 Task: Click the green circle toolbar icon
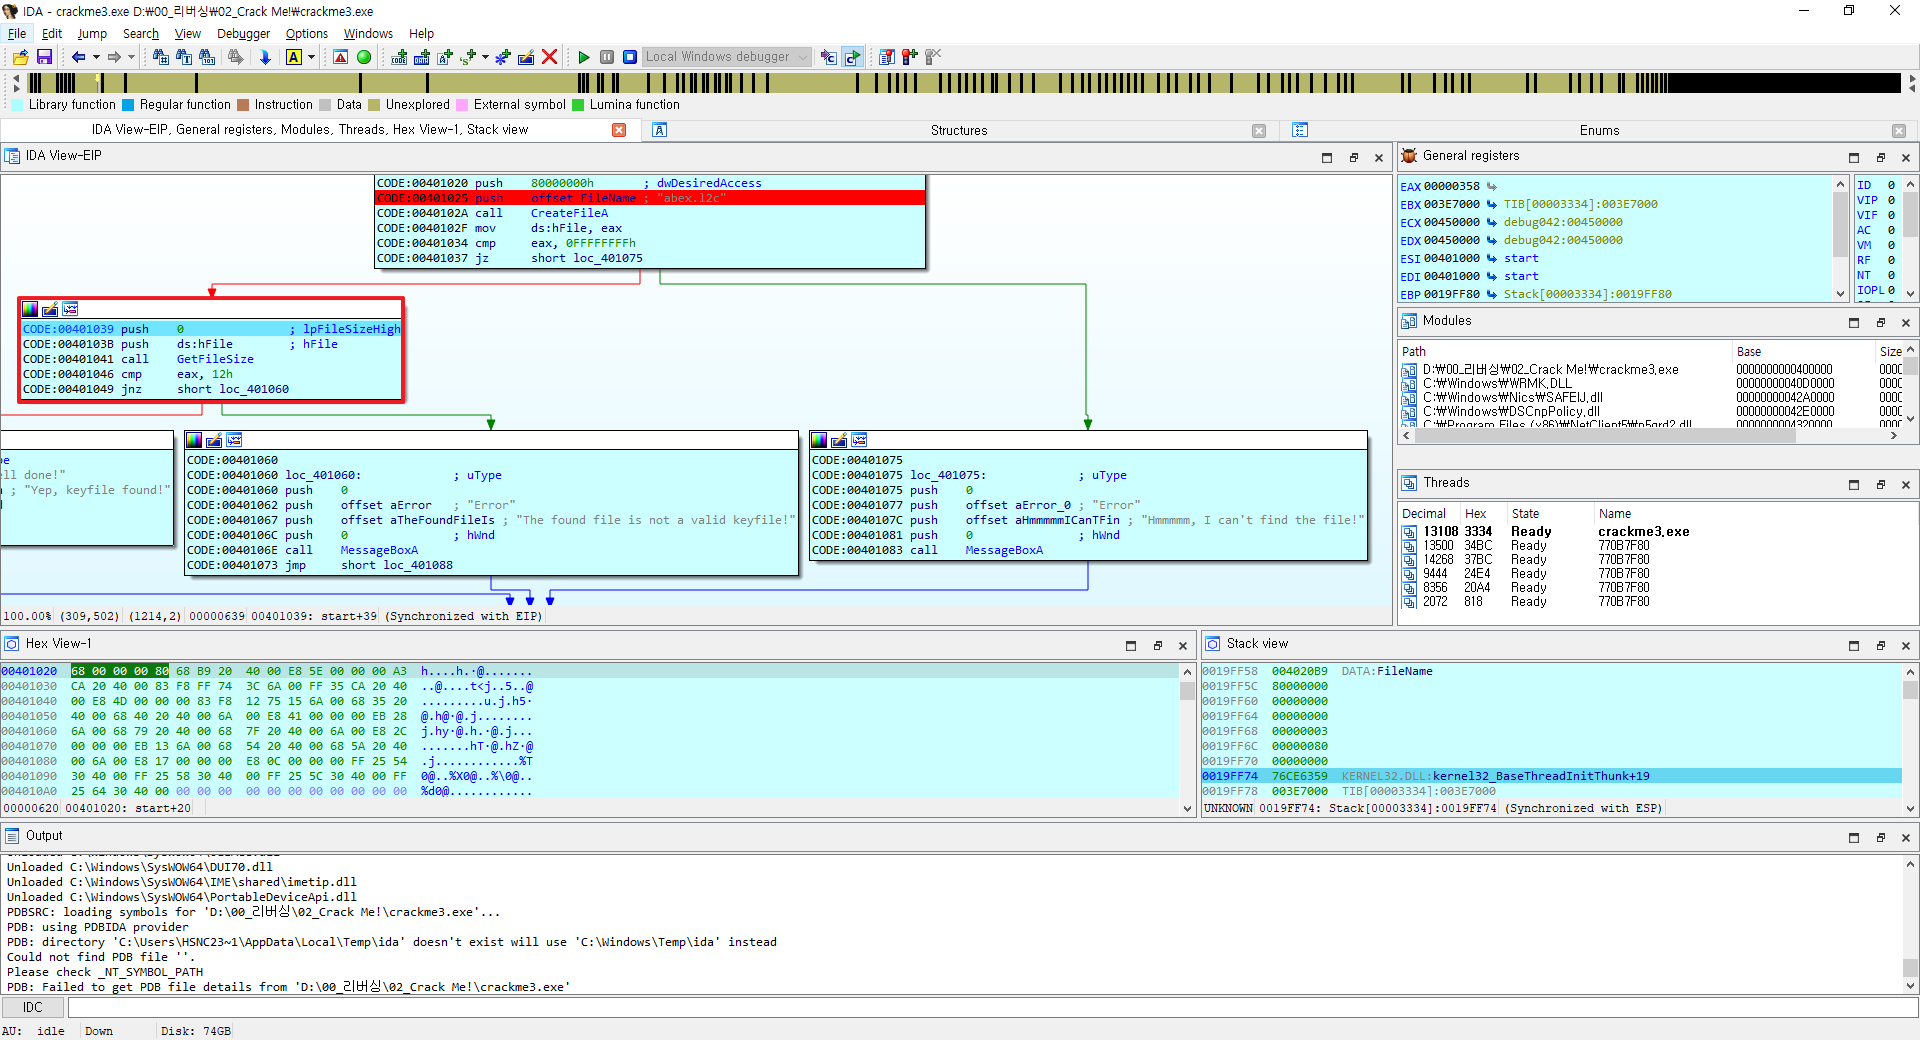coord(364,57)
